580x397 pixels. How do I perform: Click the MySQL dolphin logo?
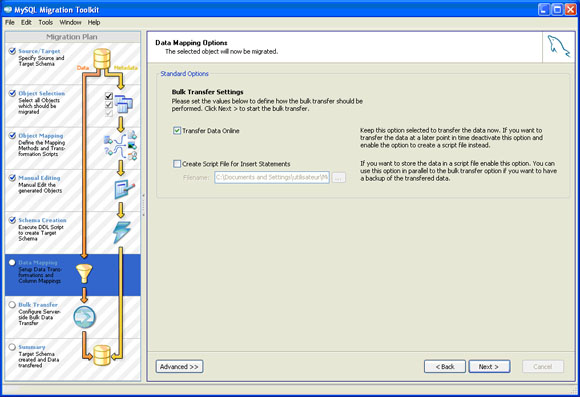pos(559,47)
